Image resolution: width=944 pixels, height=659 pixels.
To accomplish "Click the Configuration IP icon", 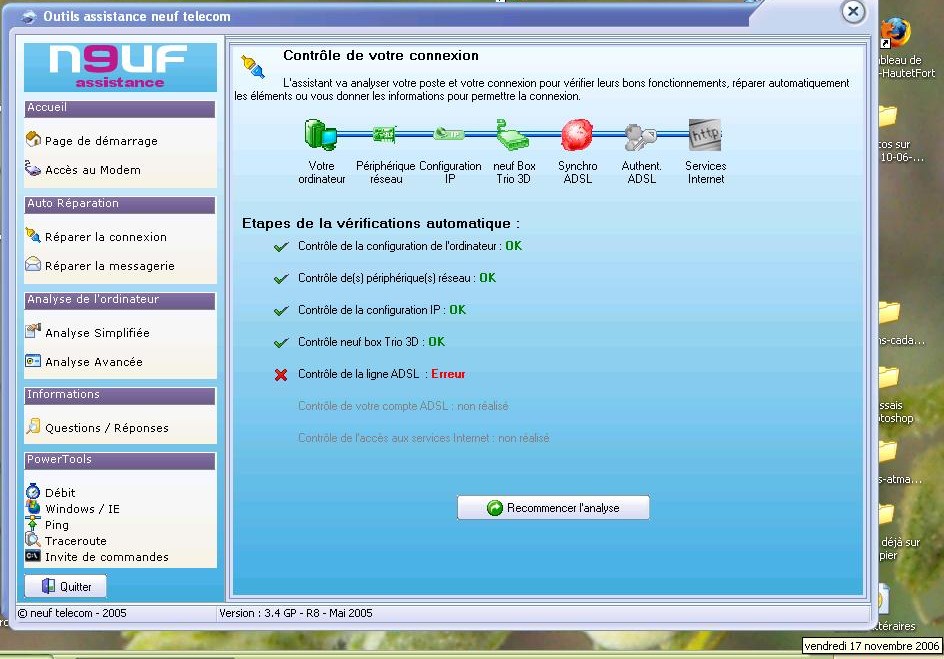I will click(x=449, y=134).
